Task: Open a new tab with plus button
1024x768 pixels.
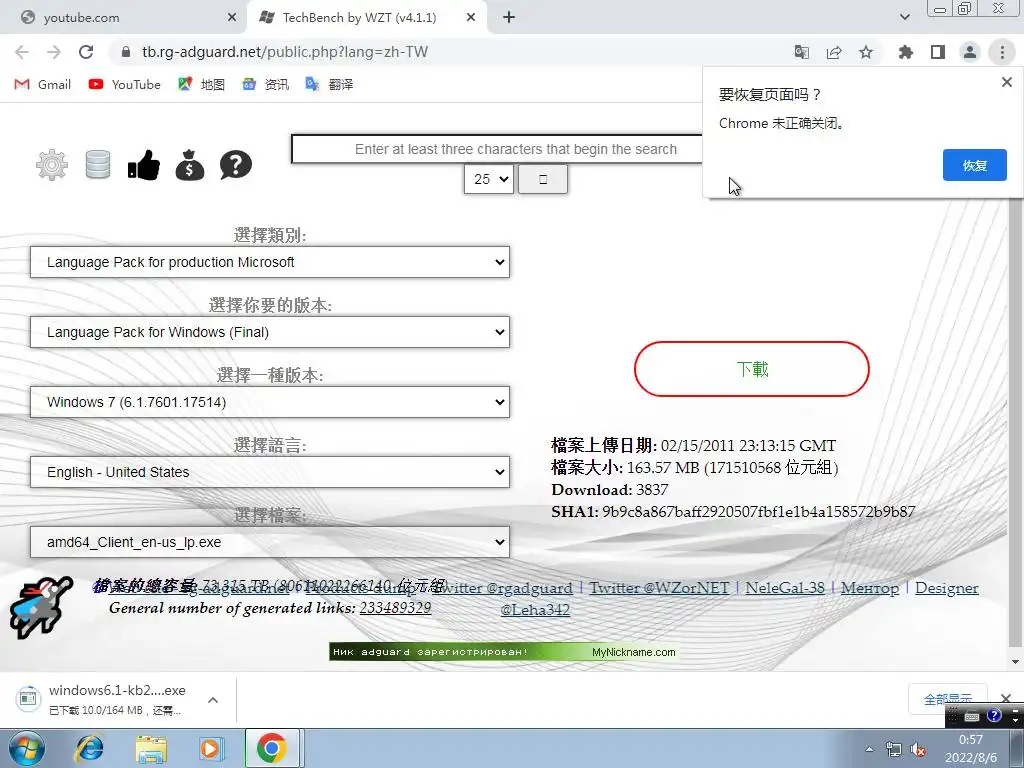Action: pyautogui.click(x=509, y=18)
